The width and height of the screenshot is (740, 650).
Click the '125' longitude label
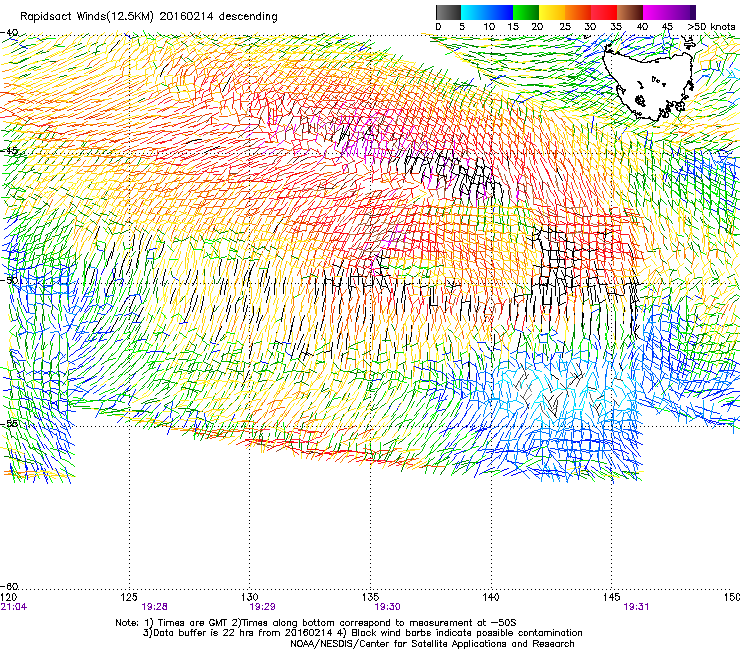point(129,597)
